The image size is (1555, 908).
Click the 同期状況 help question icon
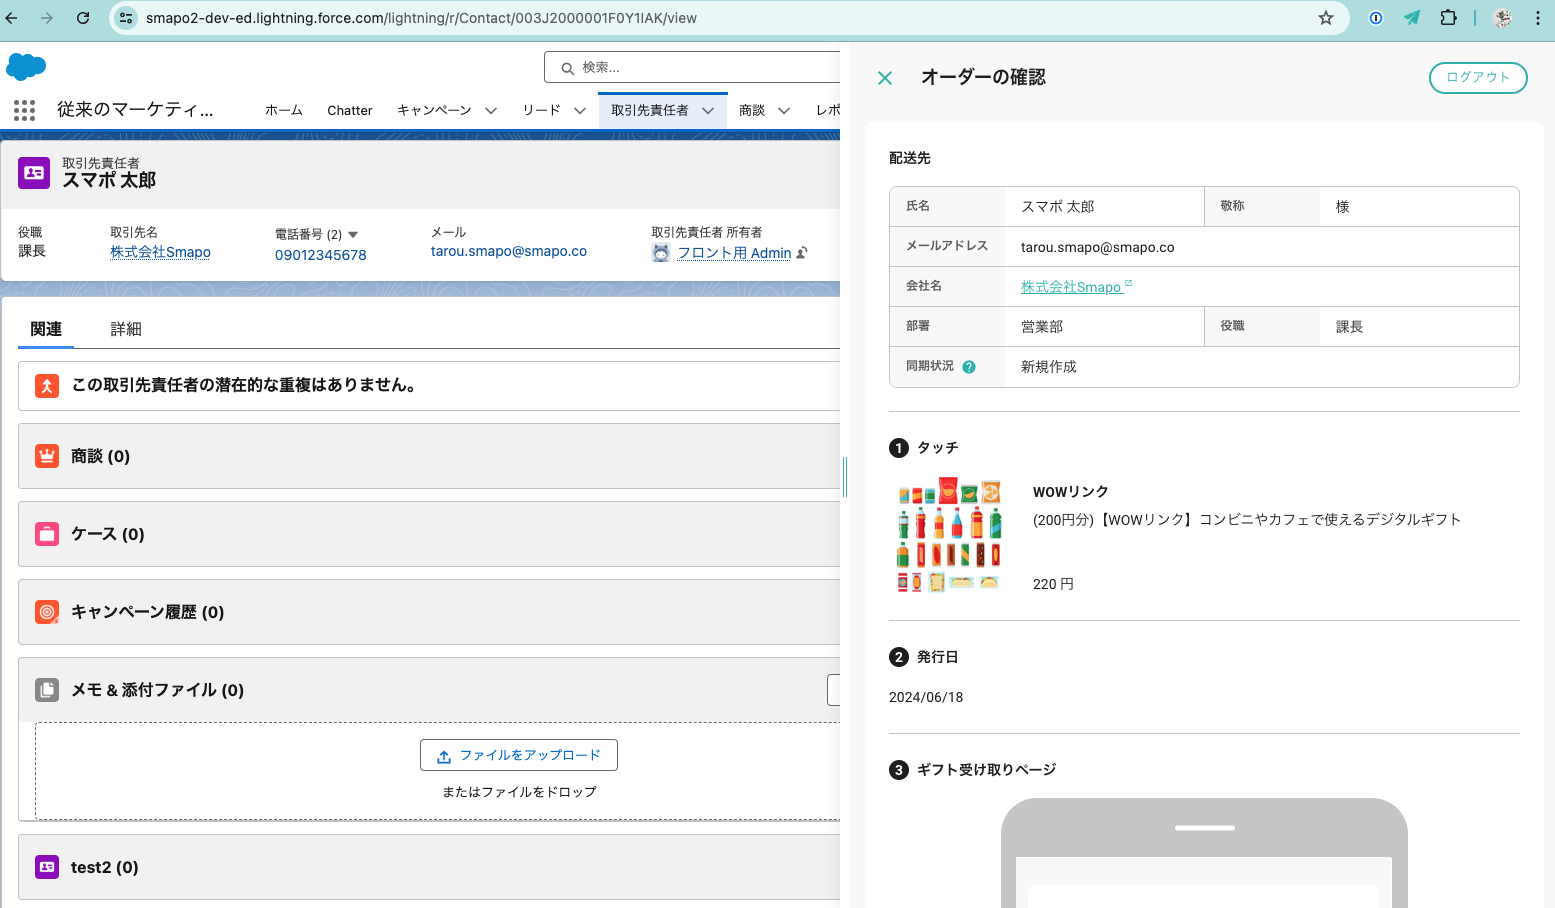click(969, 367)
